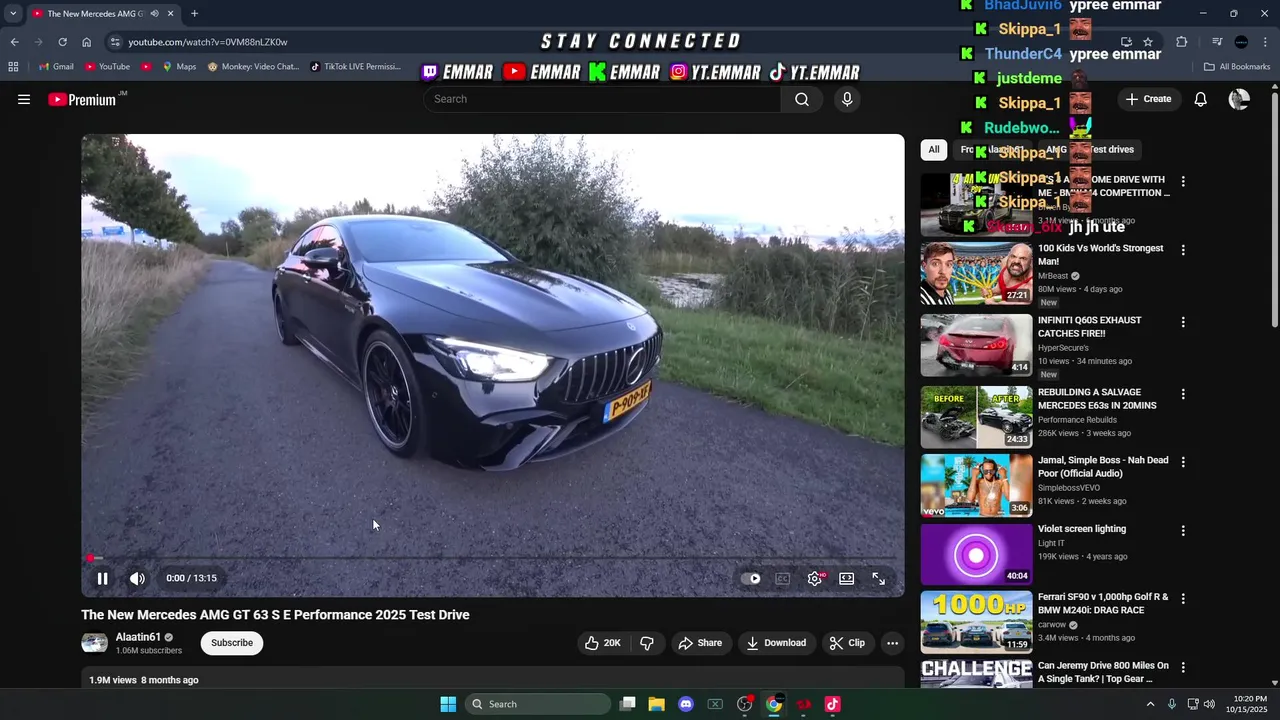Click the search magnifier button
Screen dimensions: 1280x720
click(802, 99)
